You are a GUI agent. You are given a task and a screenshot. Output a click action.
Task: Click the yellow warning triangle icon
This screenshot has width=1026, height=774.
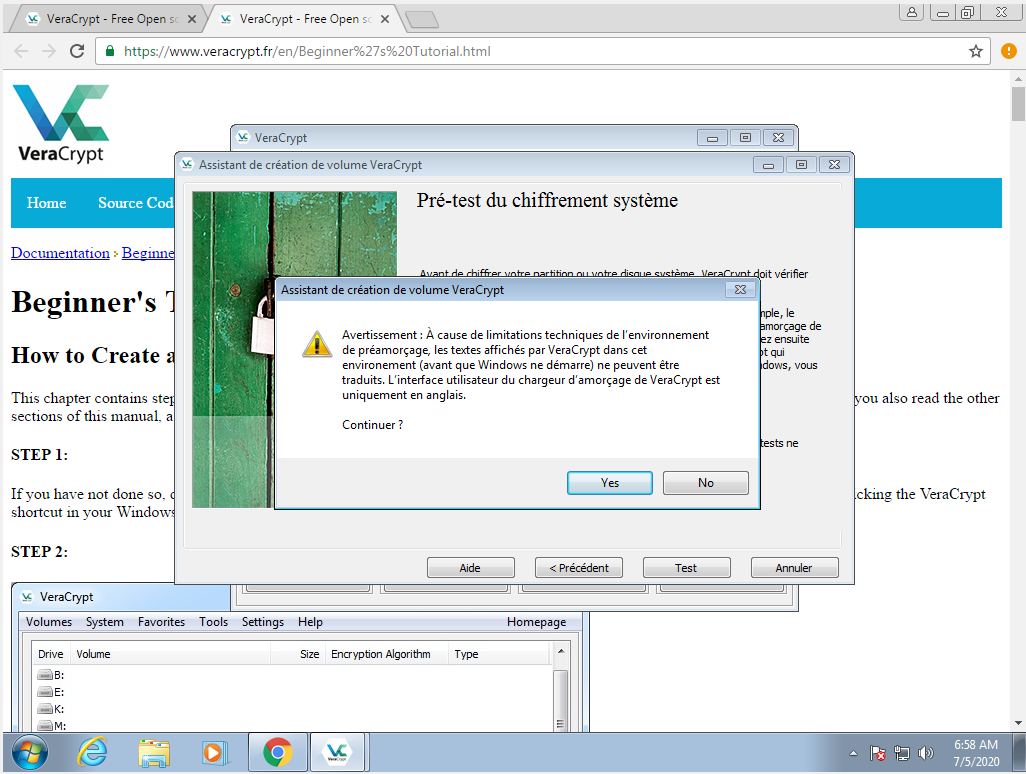click(317, 343)
